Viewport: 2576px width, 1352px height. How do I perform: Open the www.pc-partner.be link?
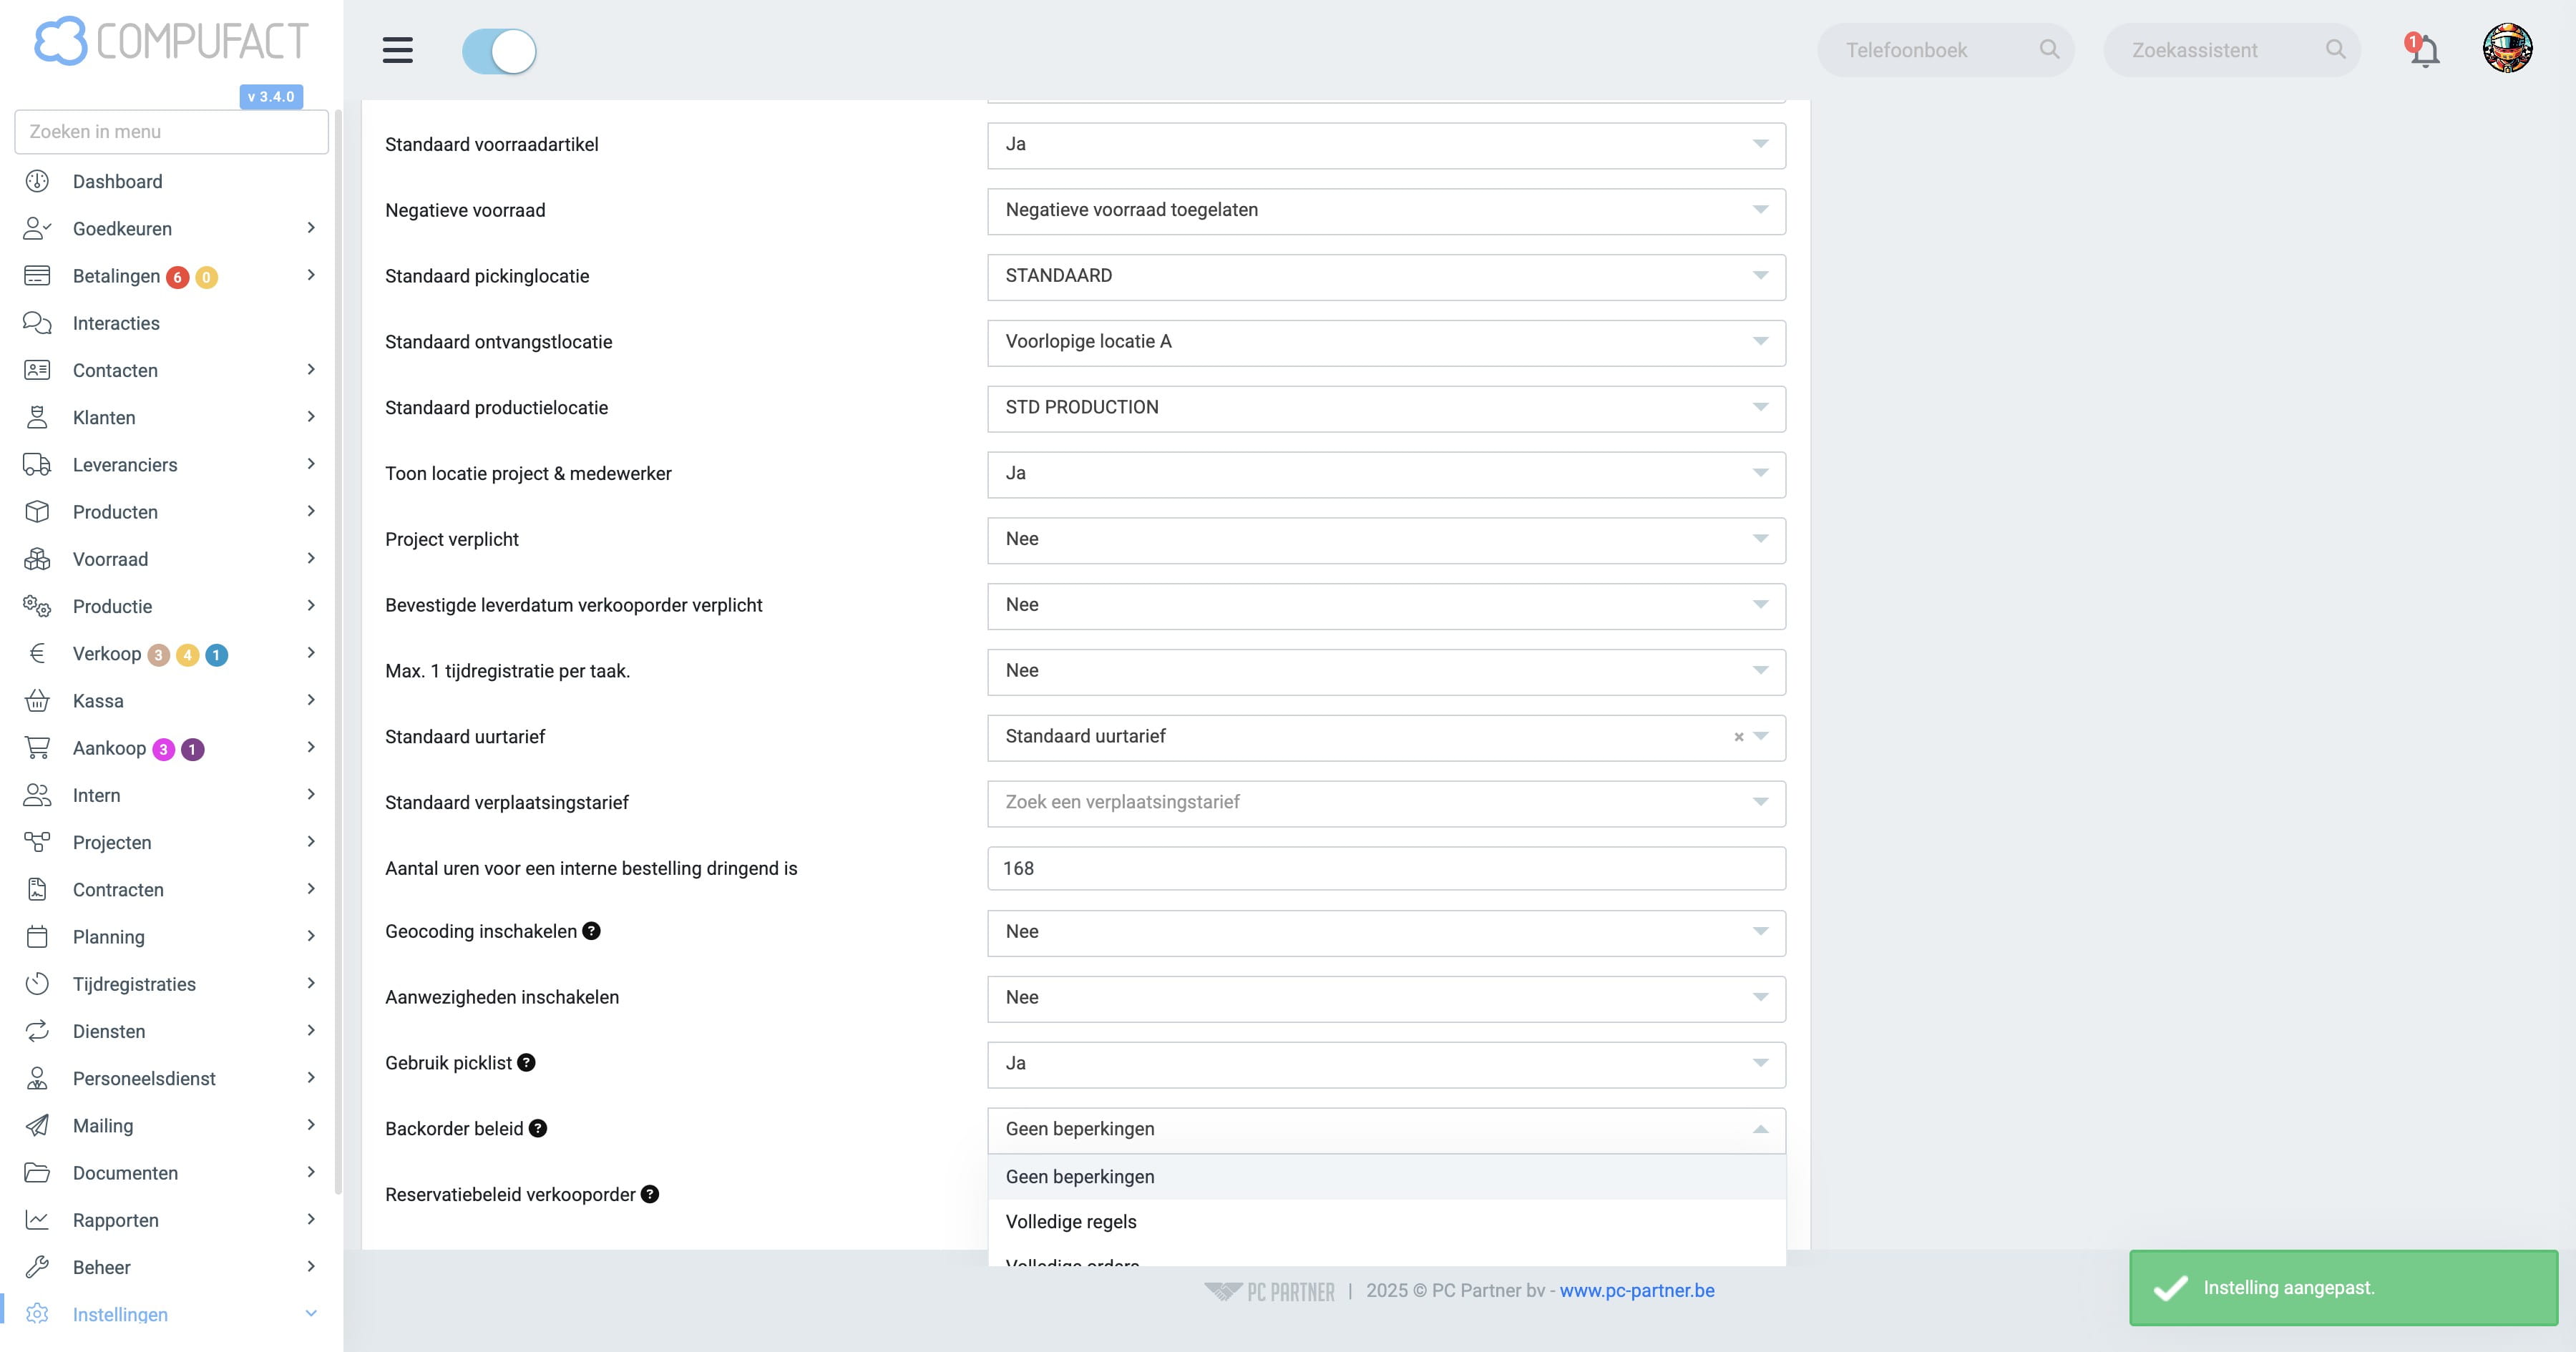[1637, 1291]
